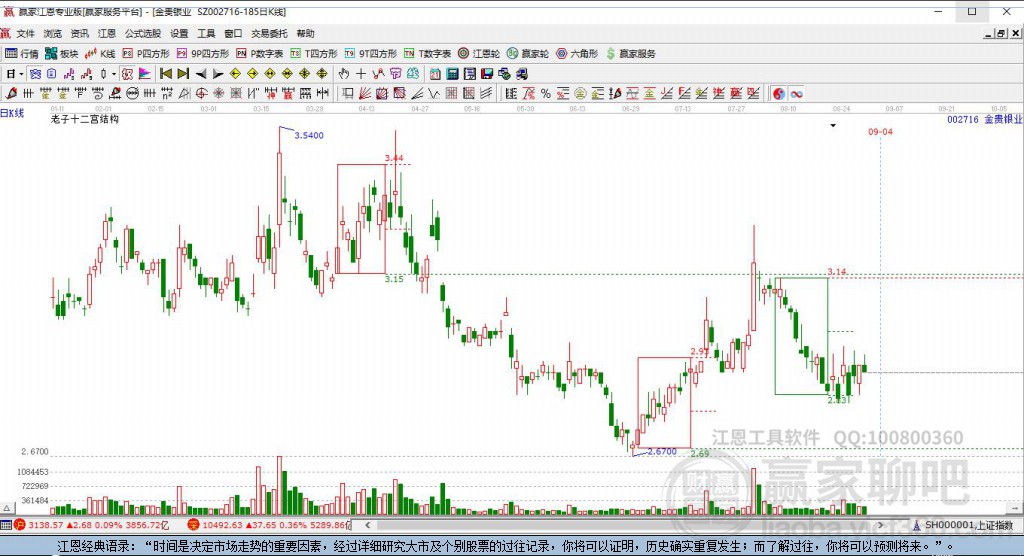The height and width of the screenshot is (556, 1024).
Task: Click the save floppy disk icon
Action: [x=488, y=74]
